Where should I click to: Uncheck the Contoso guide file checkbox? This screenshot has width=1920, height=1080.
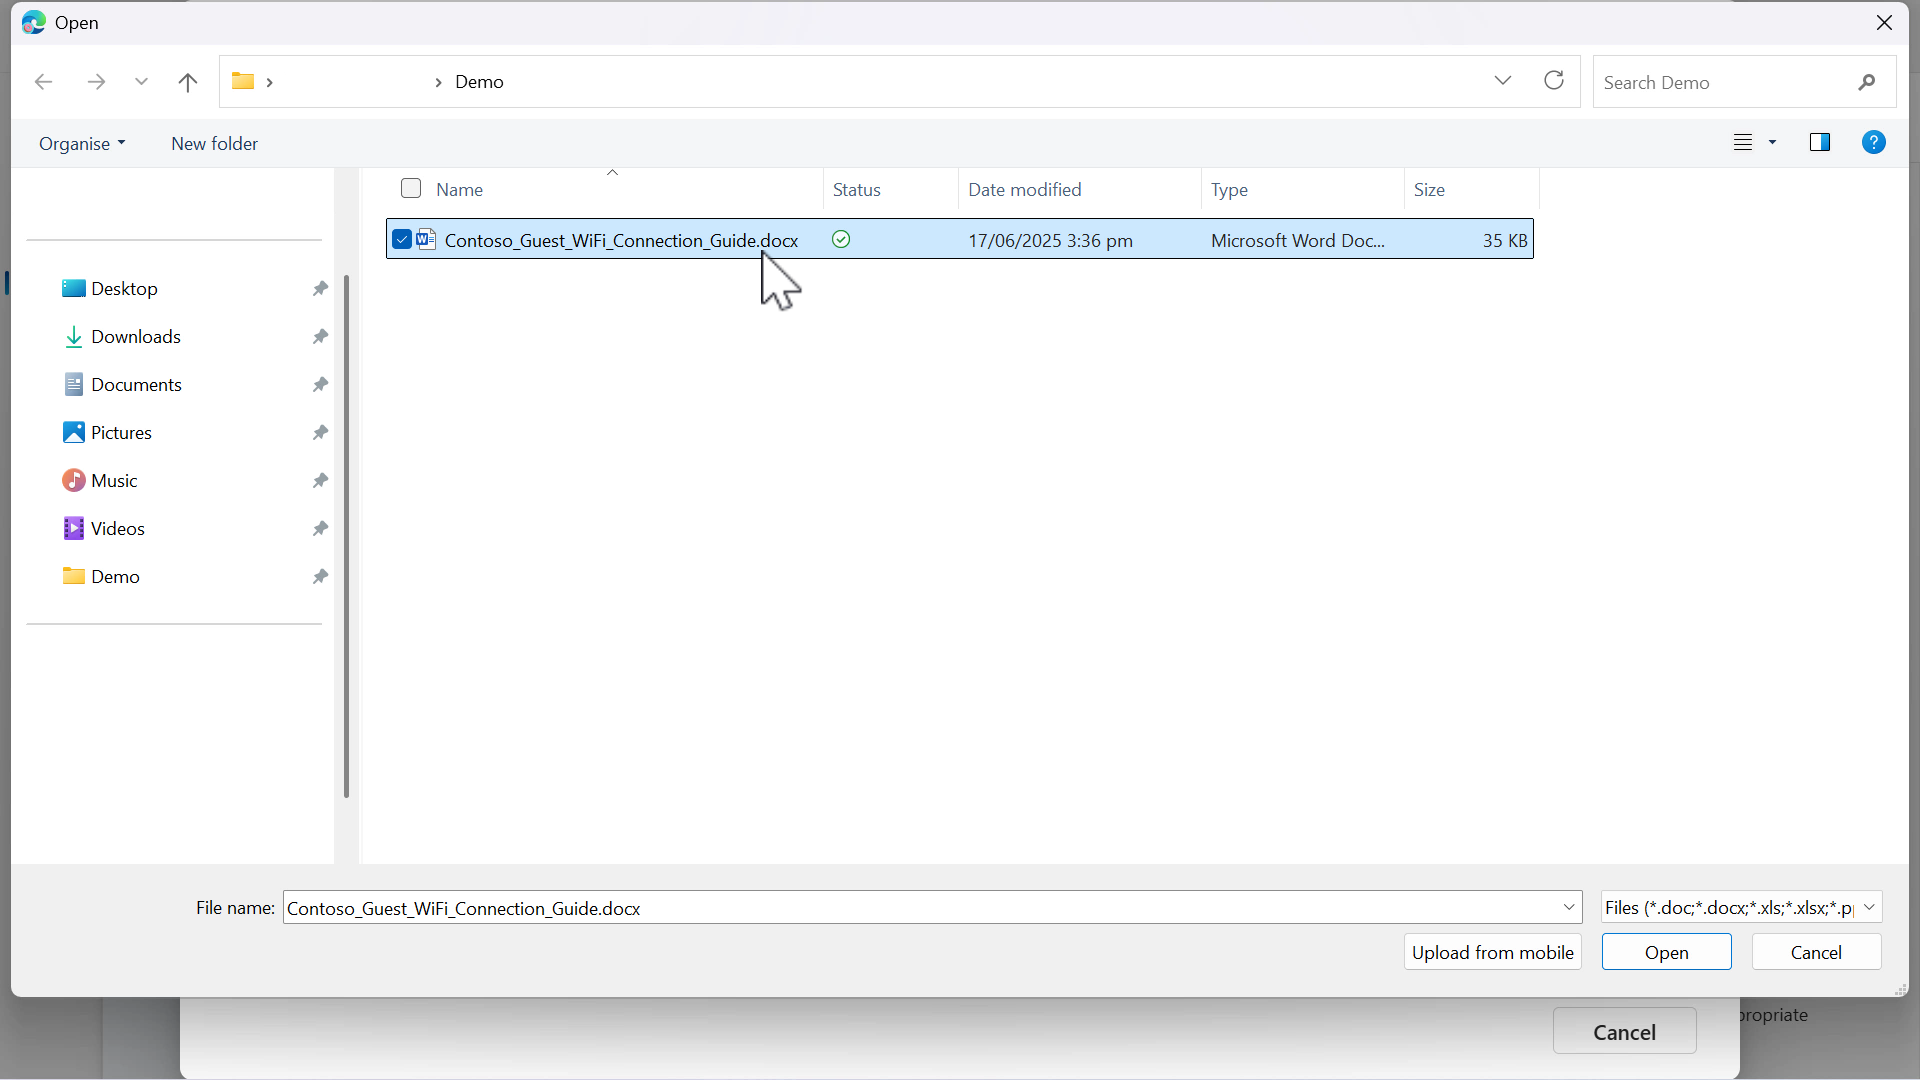click(402, 240)
